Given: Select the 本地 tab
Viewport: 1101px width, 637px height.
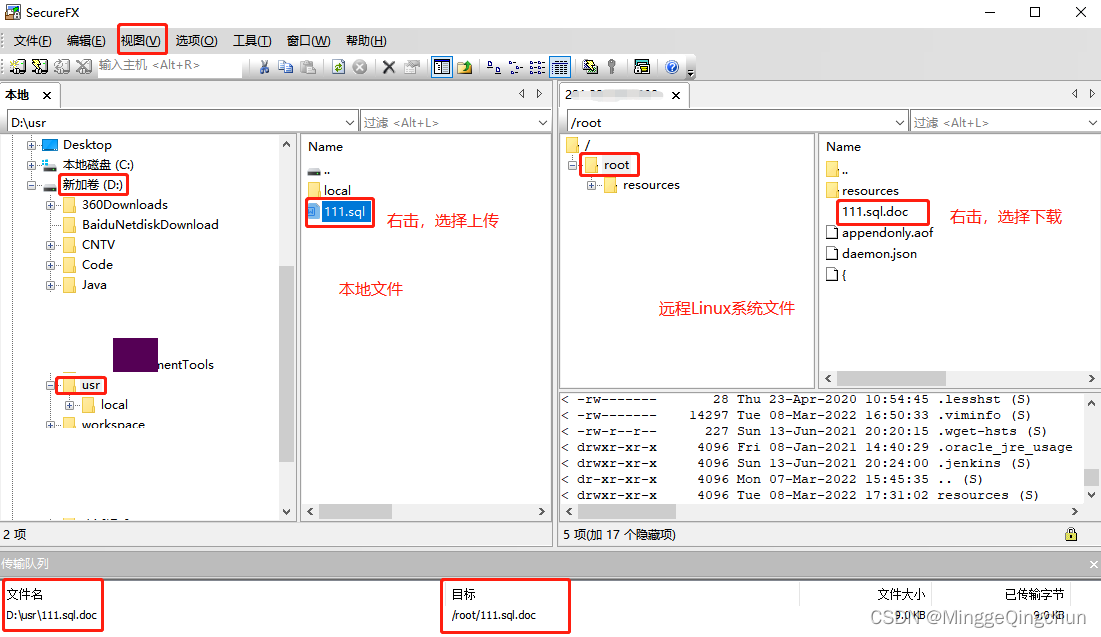Looking at the screenshot, I should 18,95.
